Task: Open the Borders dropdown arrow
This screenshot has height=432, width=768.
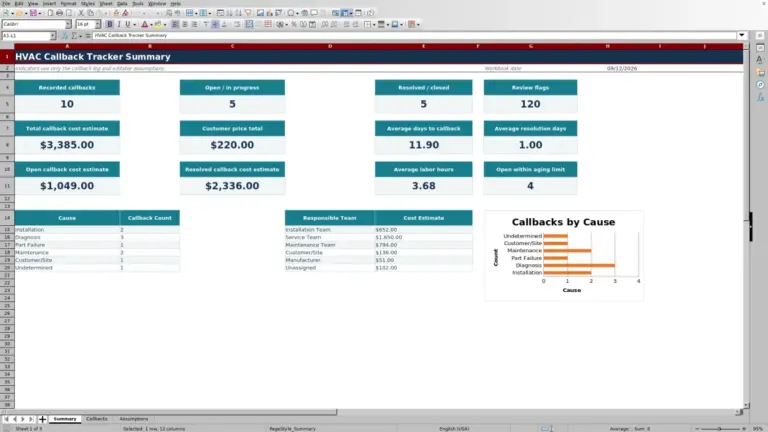Action: (x=374, y=24)
